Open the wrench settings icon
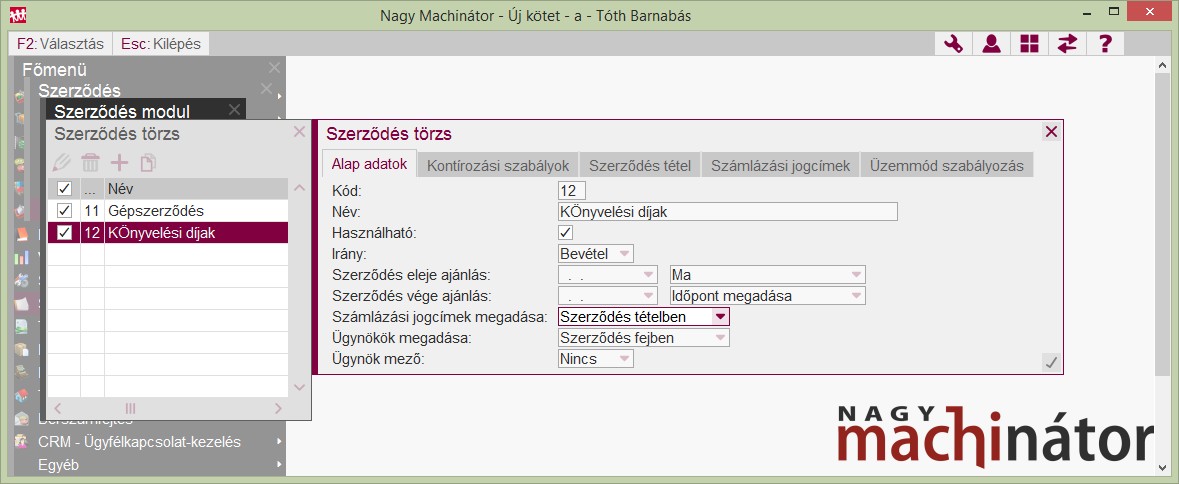The width and height of the screenshot is (1179, 484). [953, 44]
